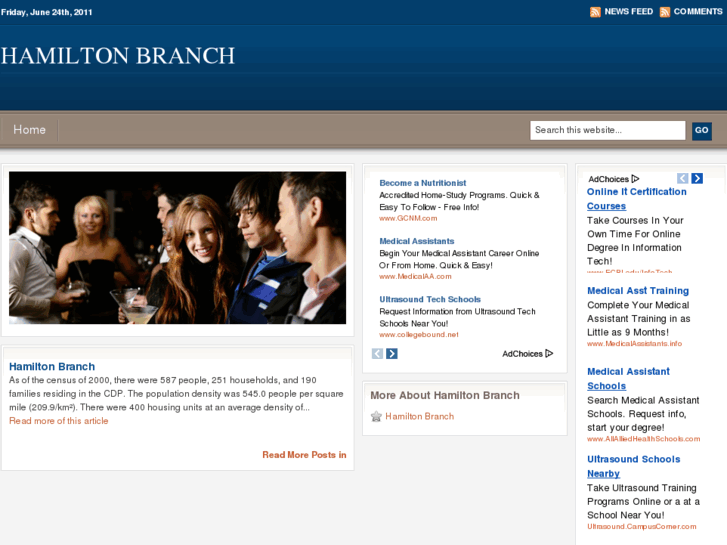This screenshot has width=727, height=545.
Task: Select the Home menu item
Action: click(29, 130)
